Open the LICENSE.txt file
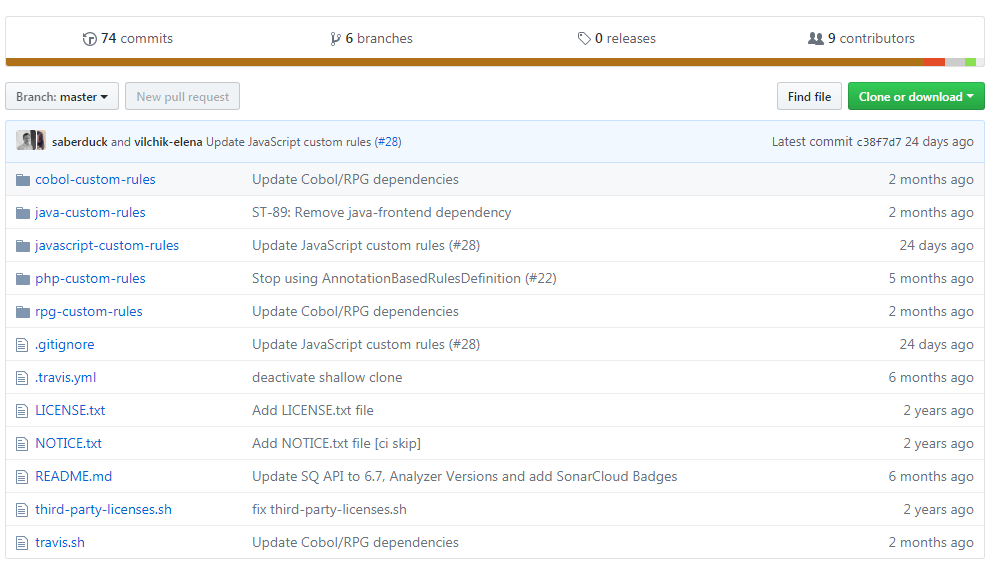 (70, 410)
